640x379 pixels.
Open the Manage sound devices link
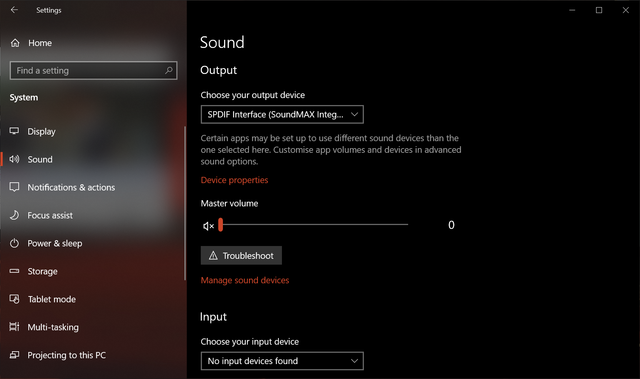(245, 280)
